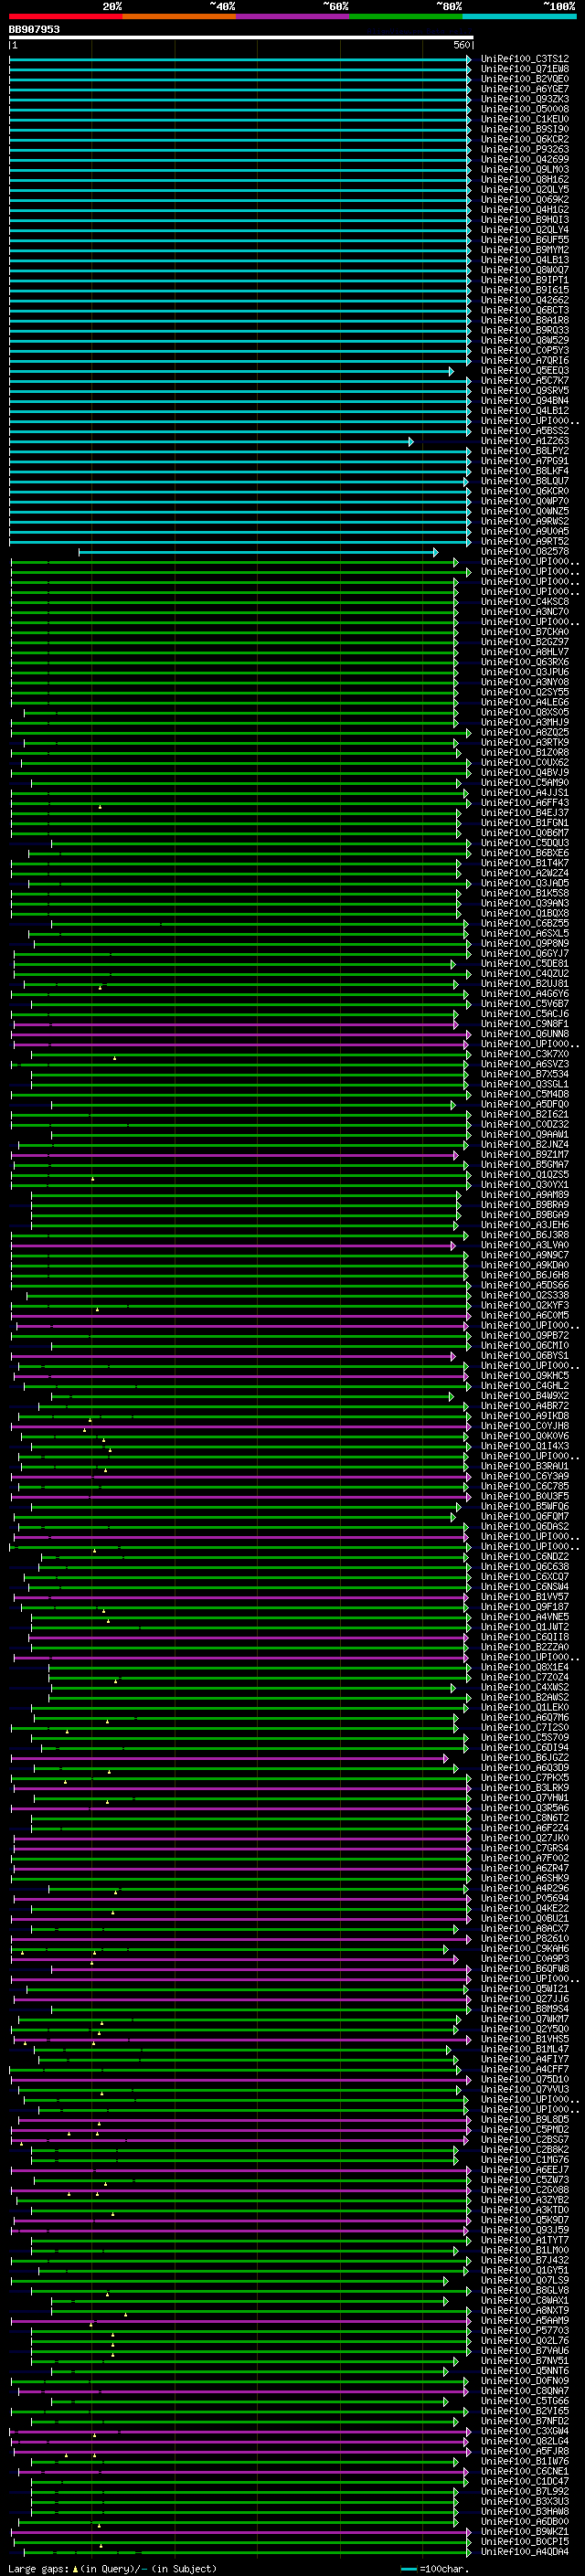Select the UniRef100_B9Z1M7 label
Image resolution: width=585 pixels, height=2576 pixels.
tap(525, 1155)
